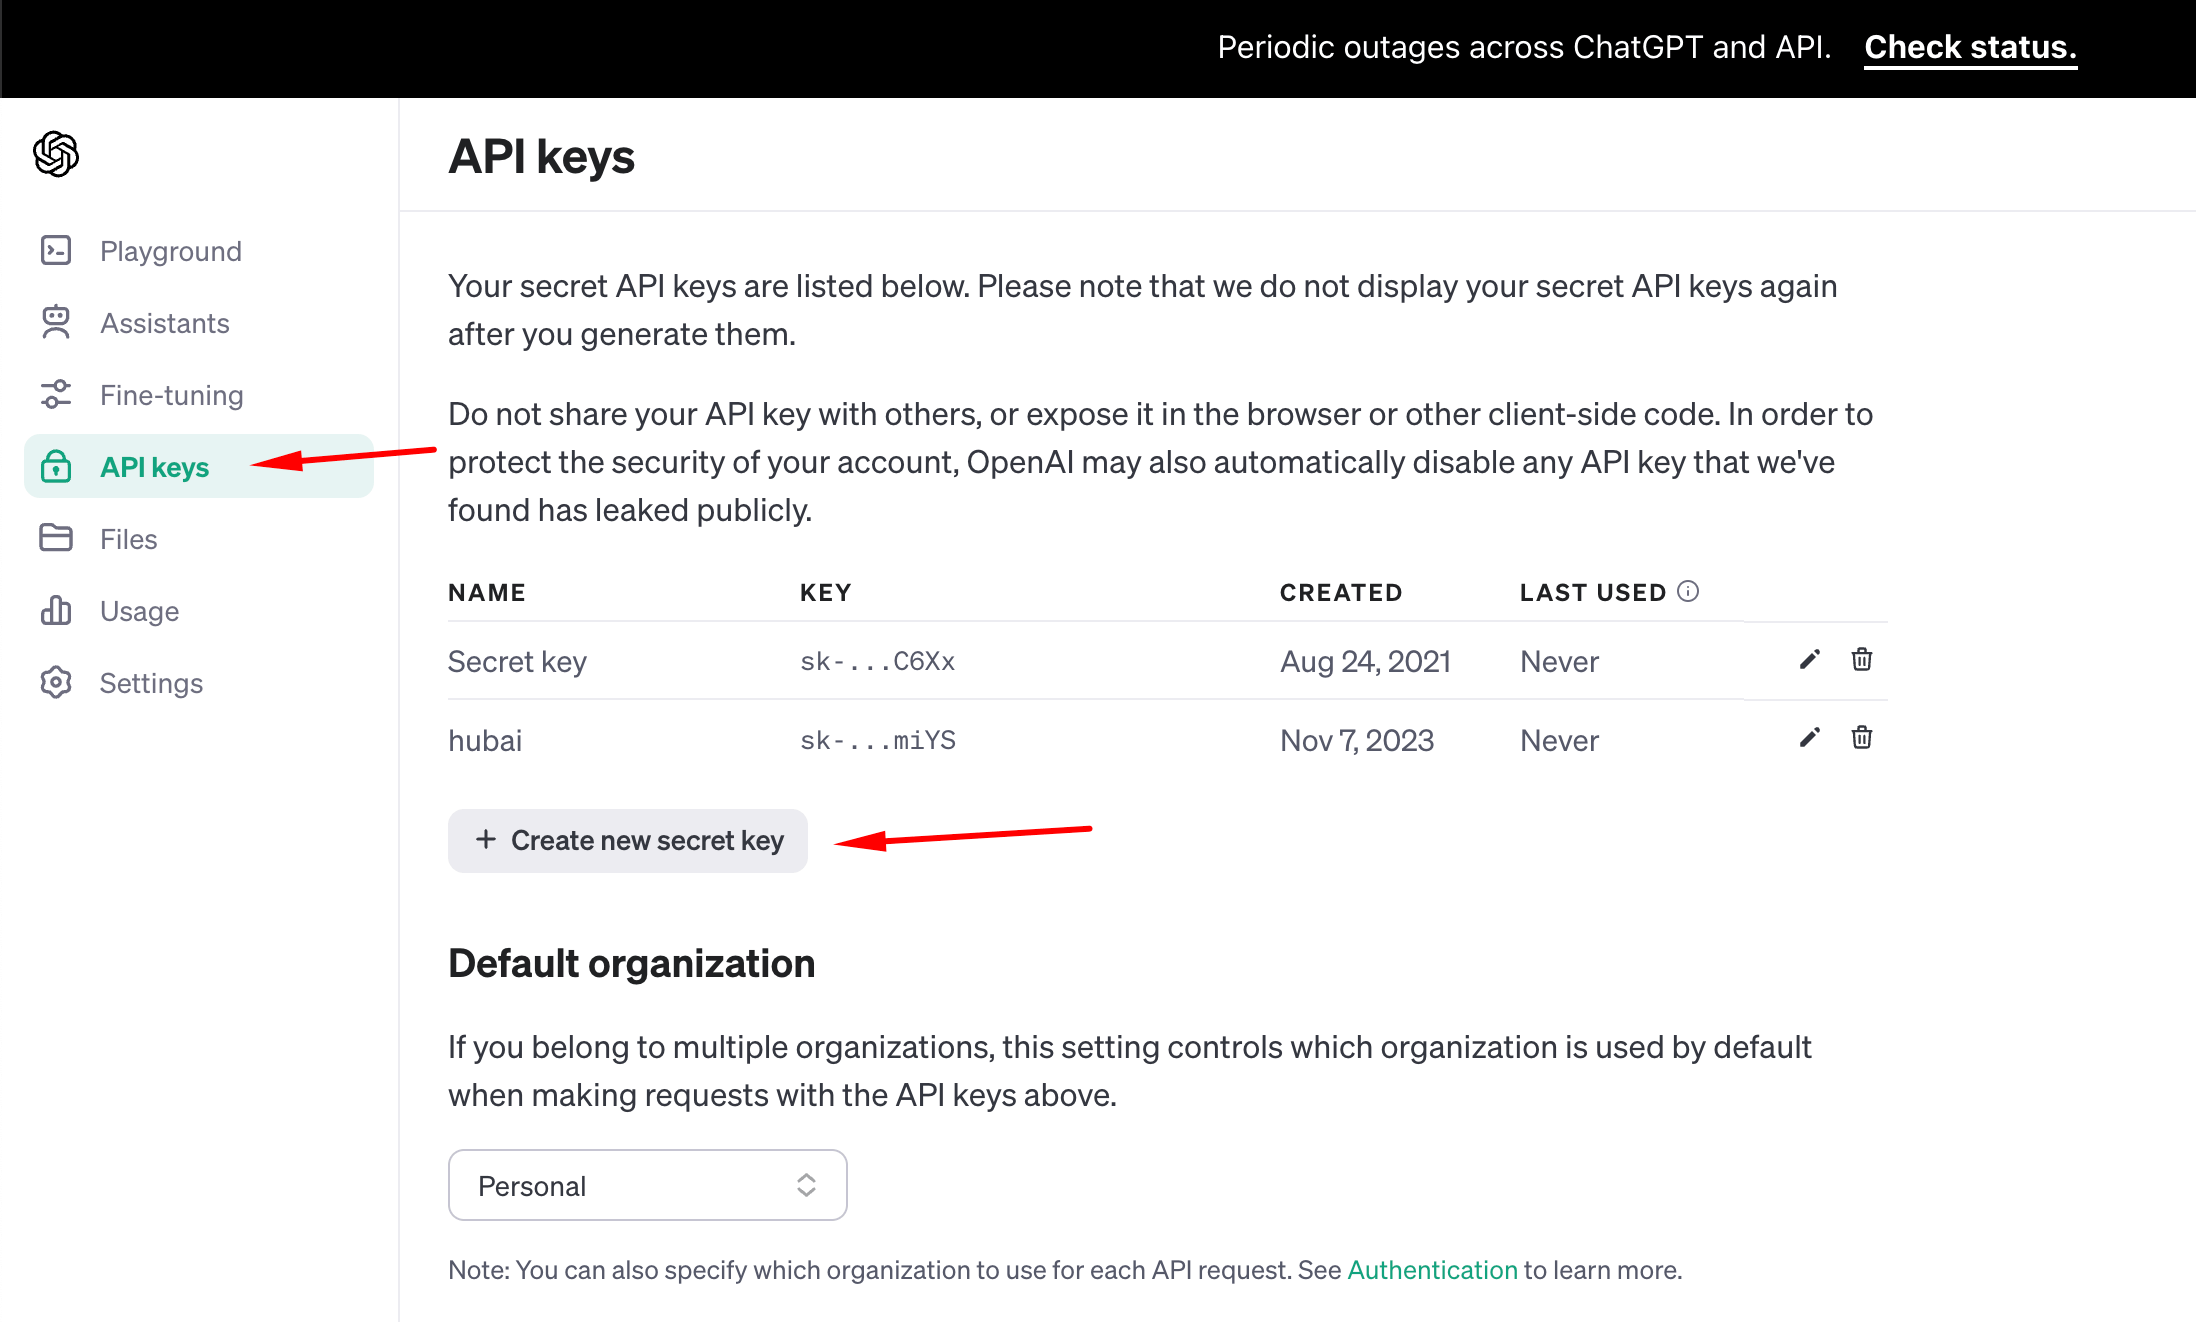Click the API keys lock icon
Viewport: 2196px width, 1322px height.
[x=56, y=466]
